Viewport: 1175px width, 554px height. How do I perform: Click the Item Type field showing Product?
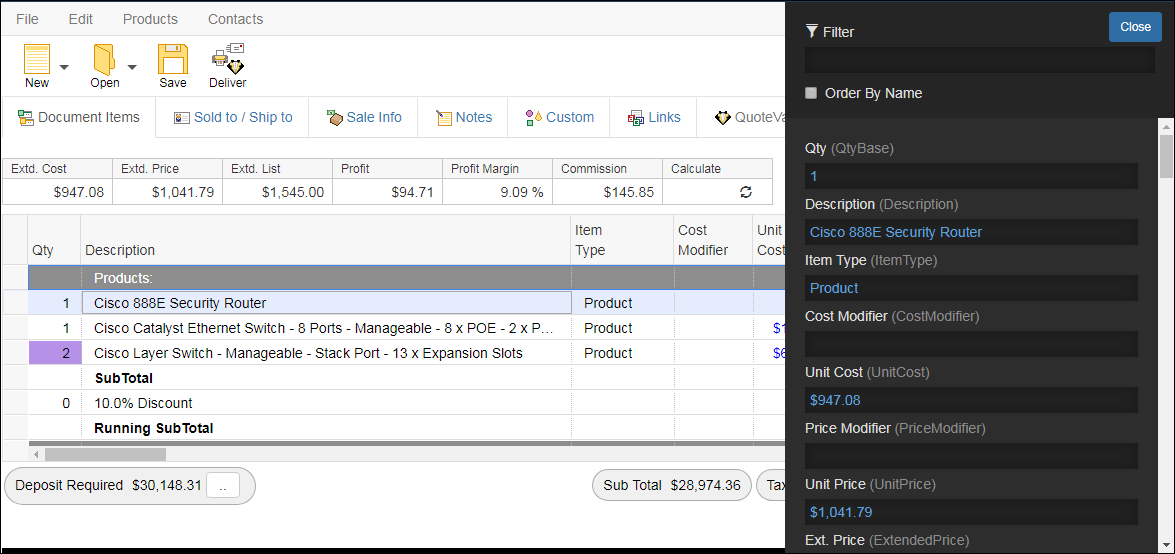click(x=971, y=288)
